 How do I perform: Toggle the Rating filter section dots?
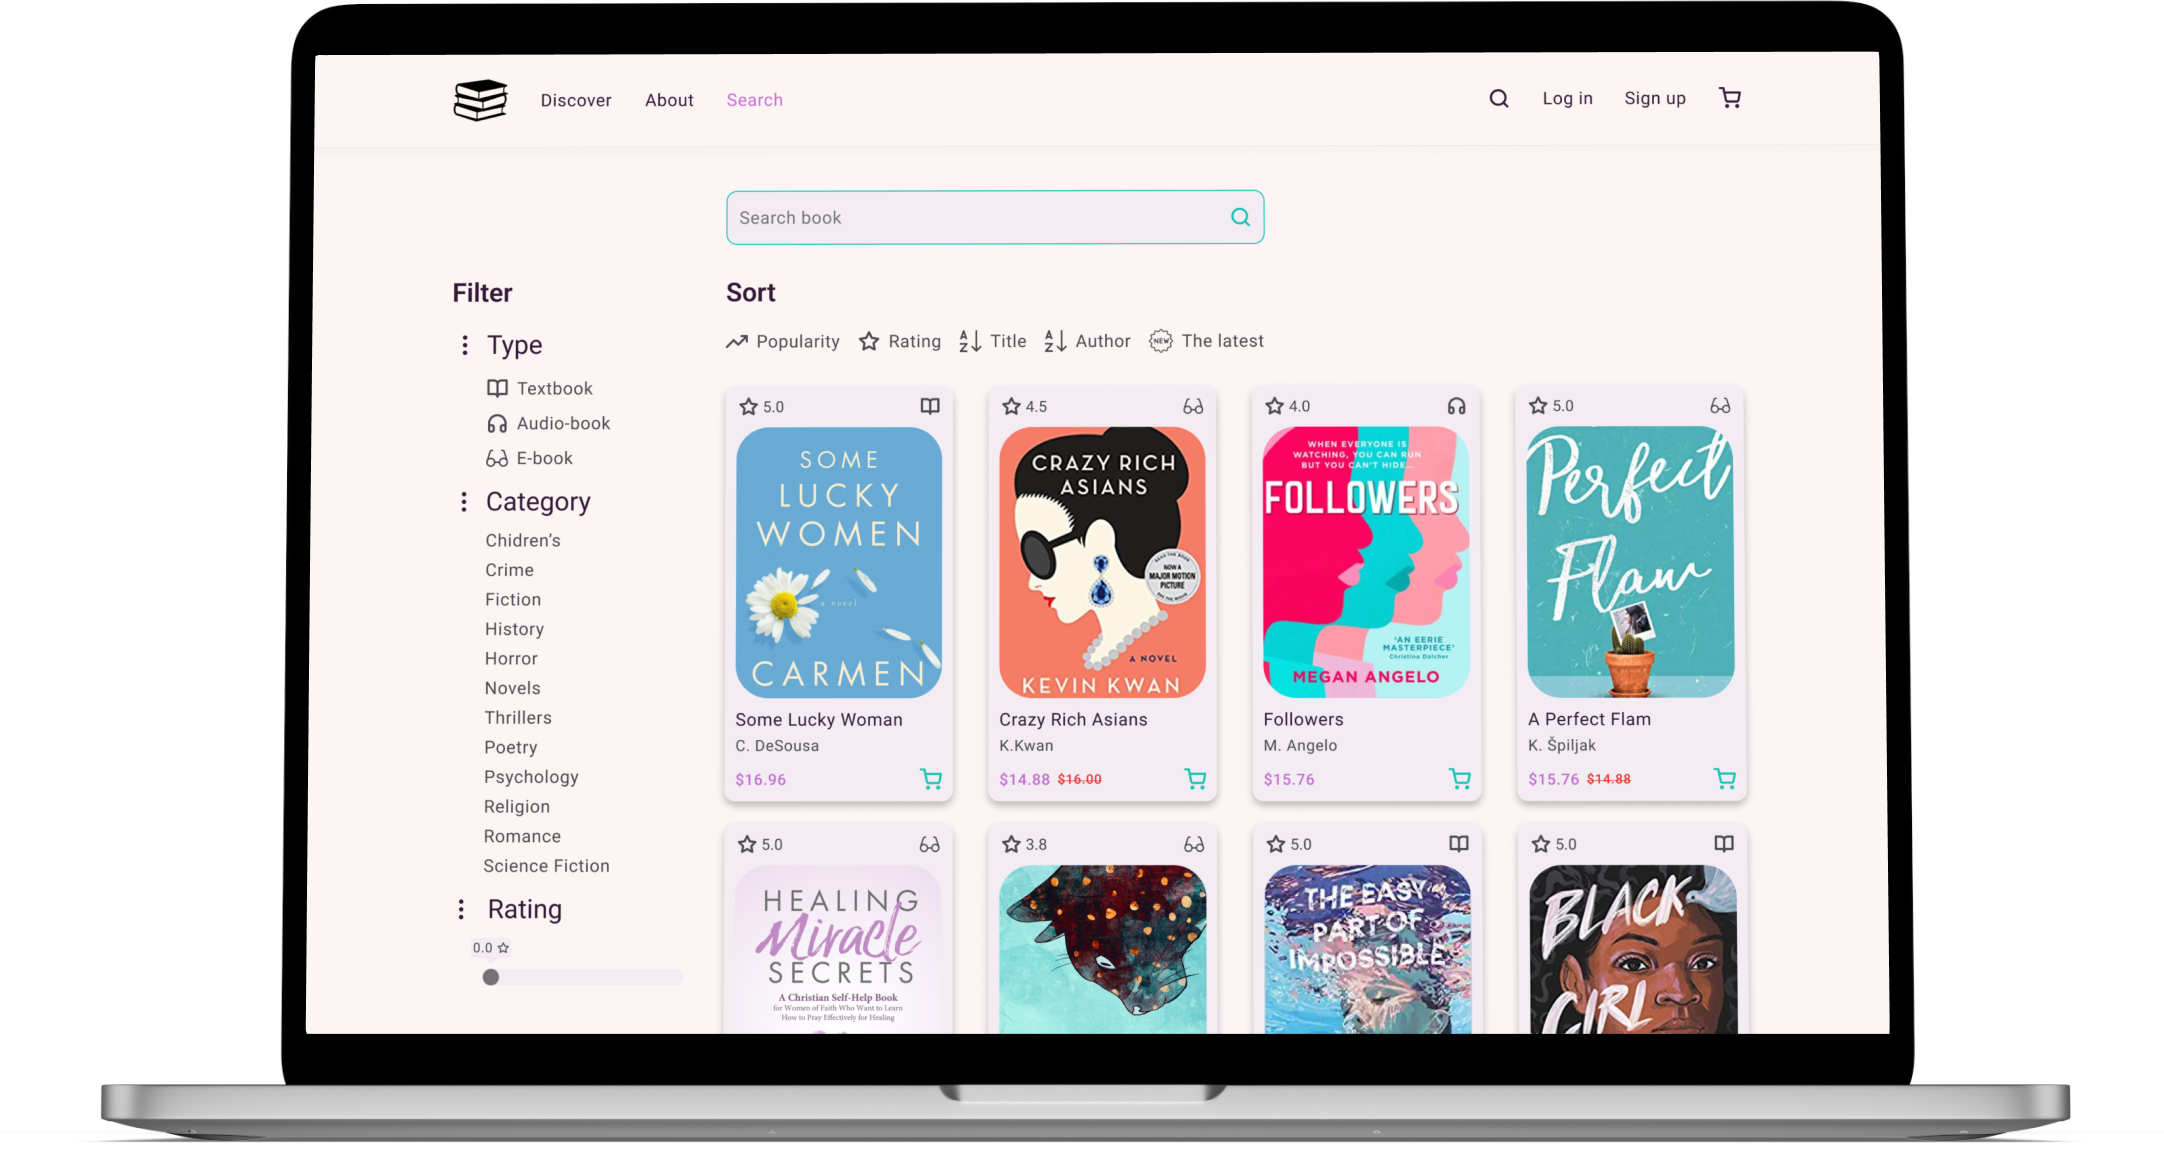pyautogui.click(x=461, y=909)
